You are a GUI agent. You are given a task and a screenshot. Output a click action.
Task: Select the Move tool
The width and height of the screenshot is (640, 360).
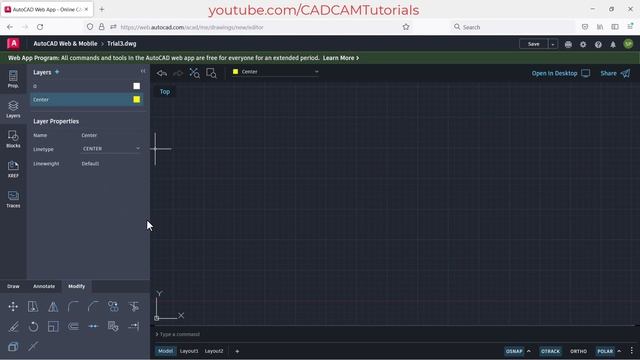[13, 307]
